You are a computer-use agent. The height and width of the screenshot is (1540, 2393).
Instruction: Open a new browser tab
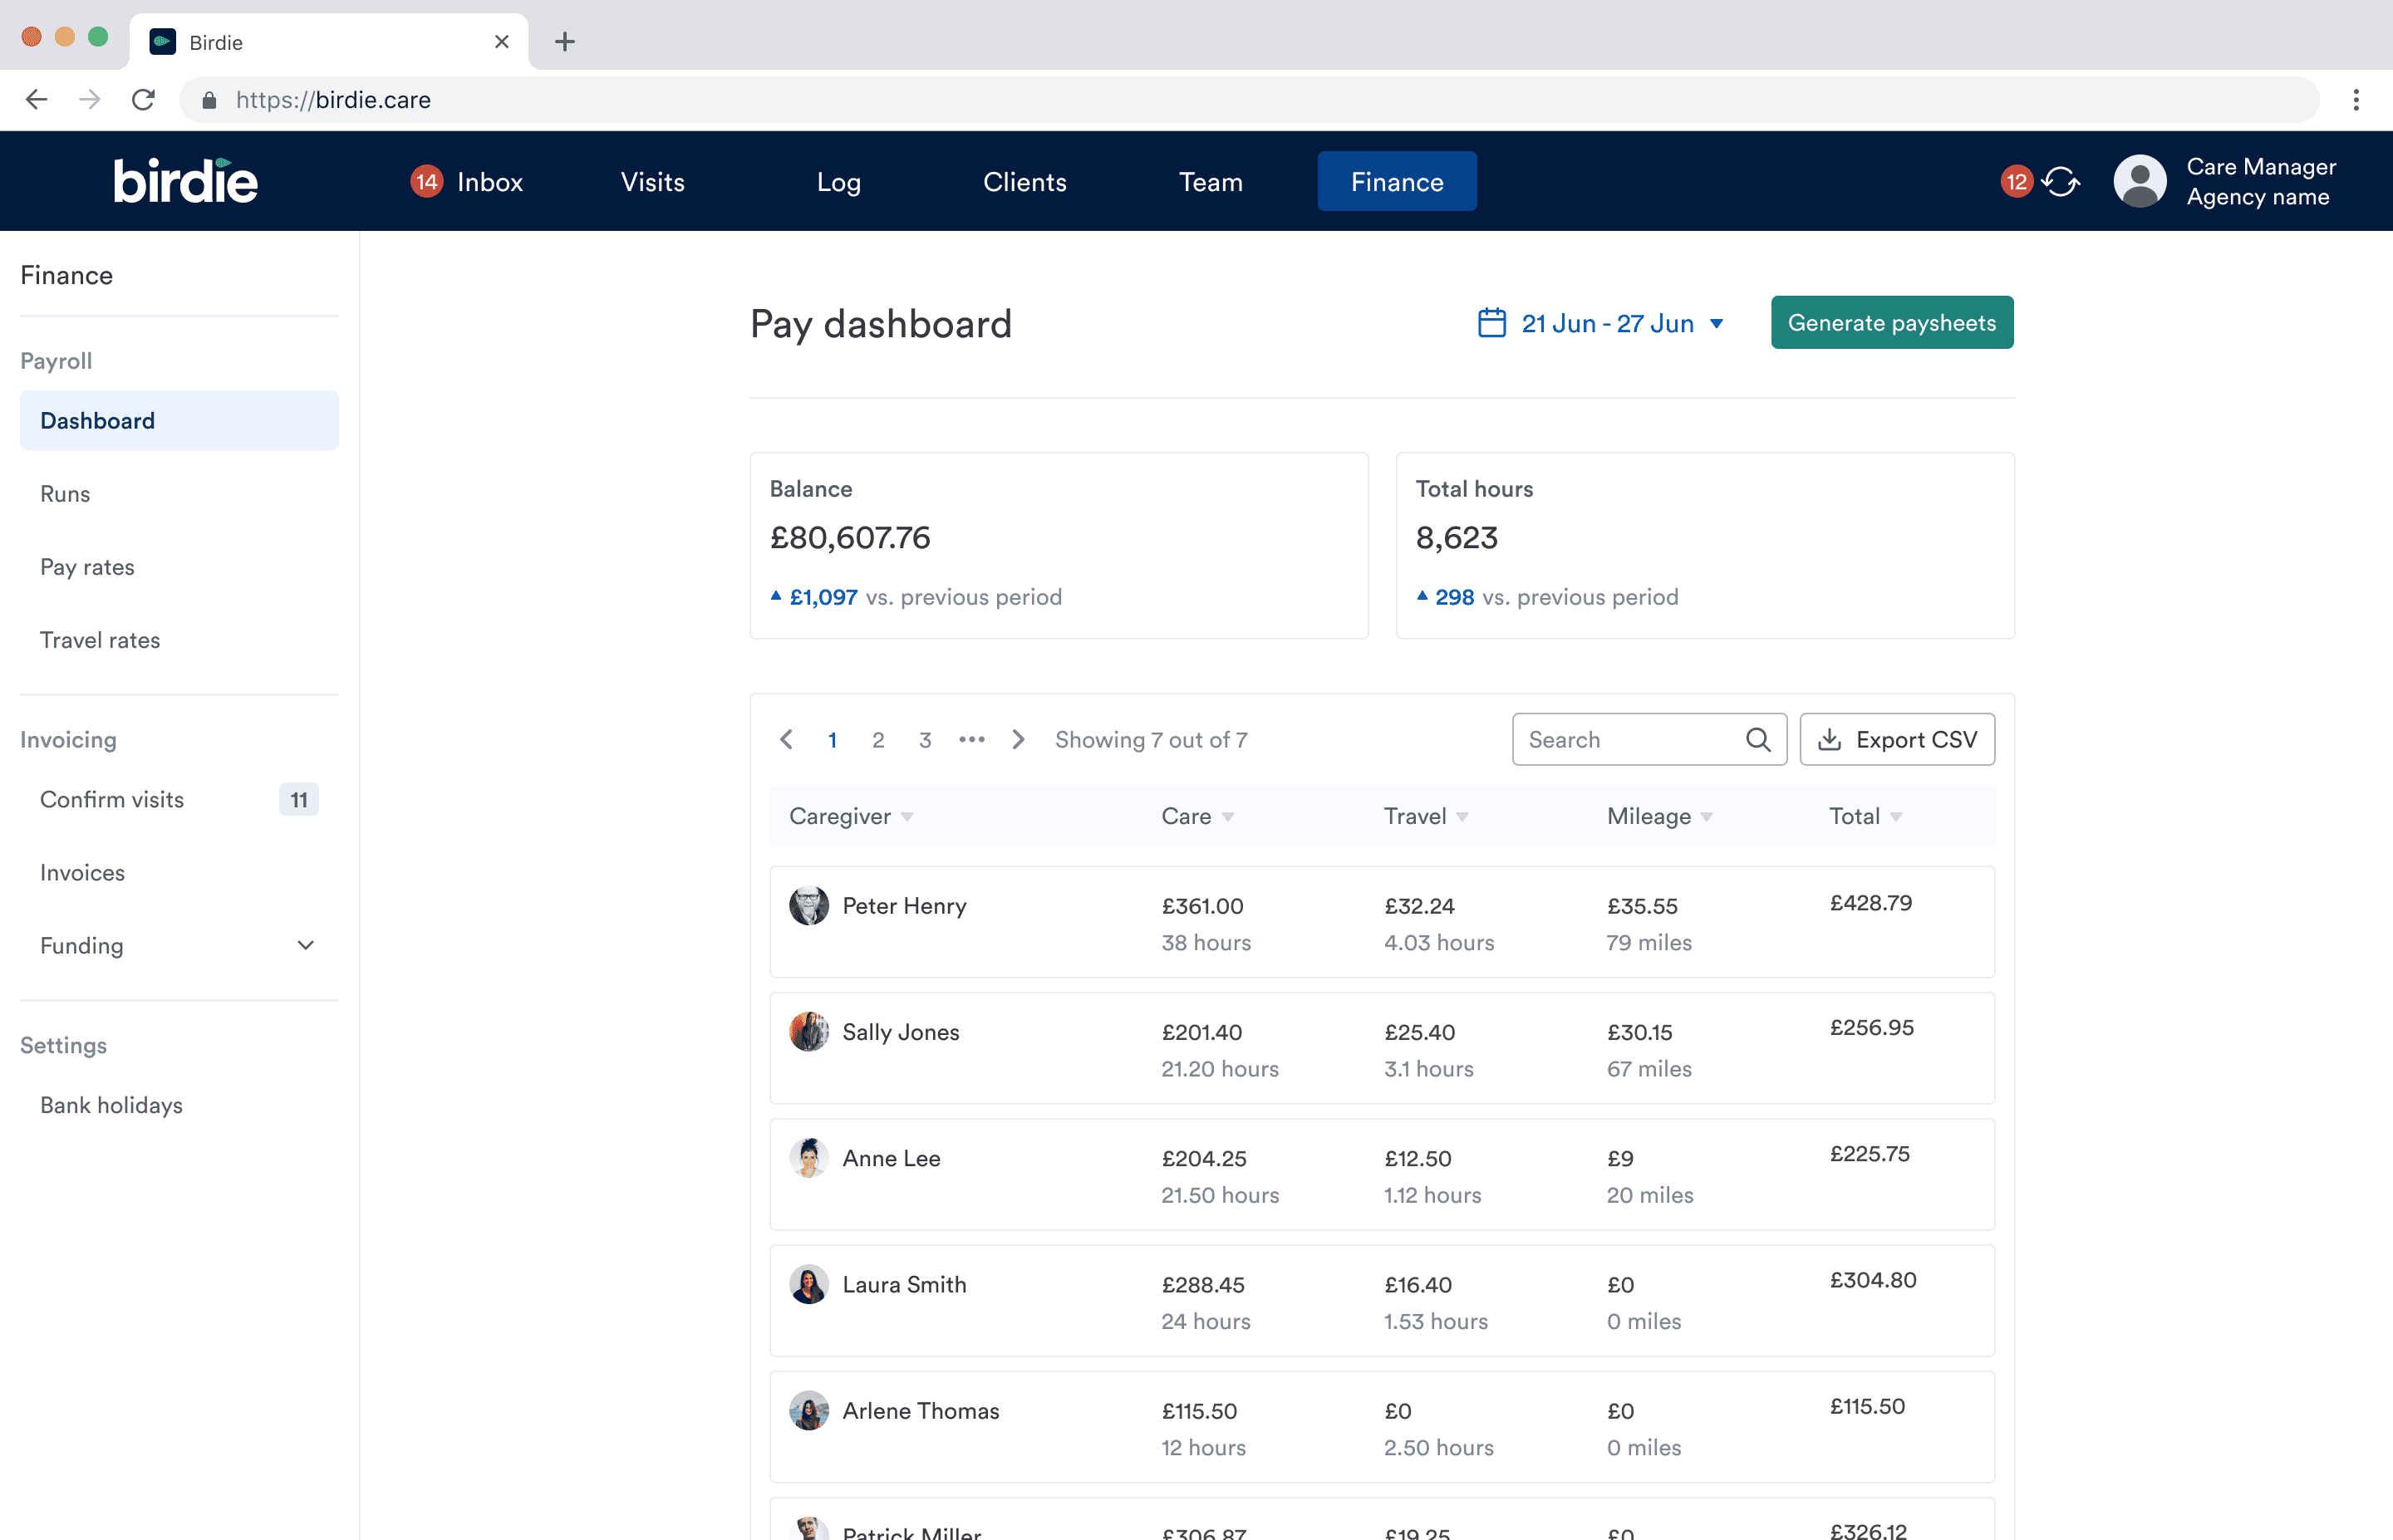click(x=565, y=42)
